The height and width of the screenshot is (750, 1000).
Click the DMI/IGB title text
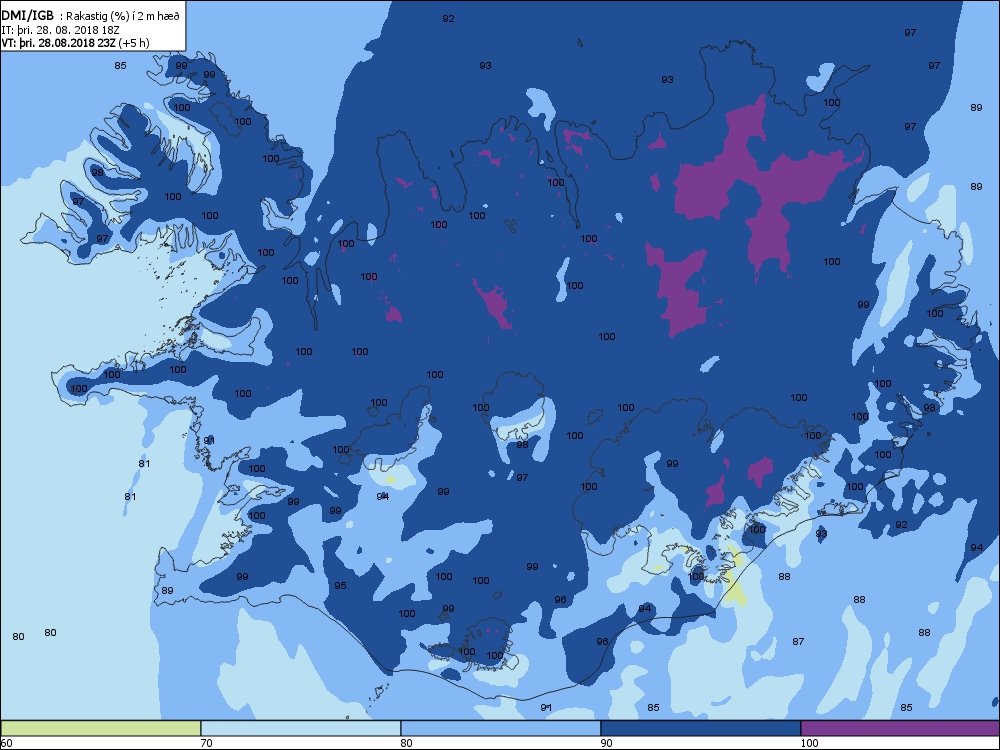28,16
